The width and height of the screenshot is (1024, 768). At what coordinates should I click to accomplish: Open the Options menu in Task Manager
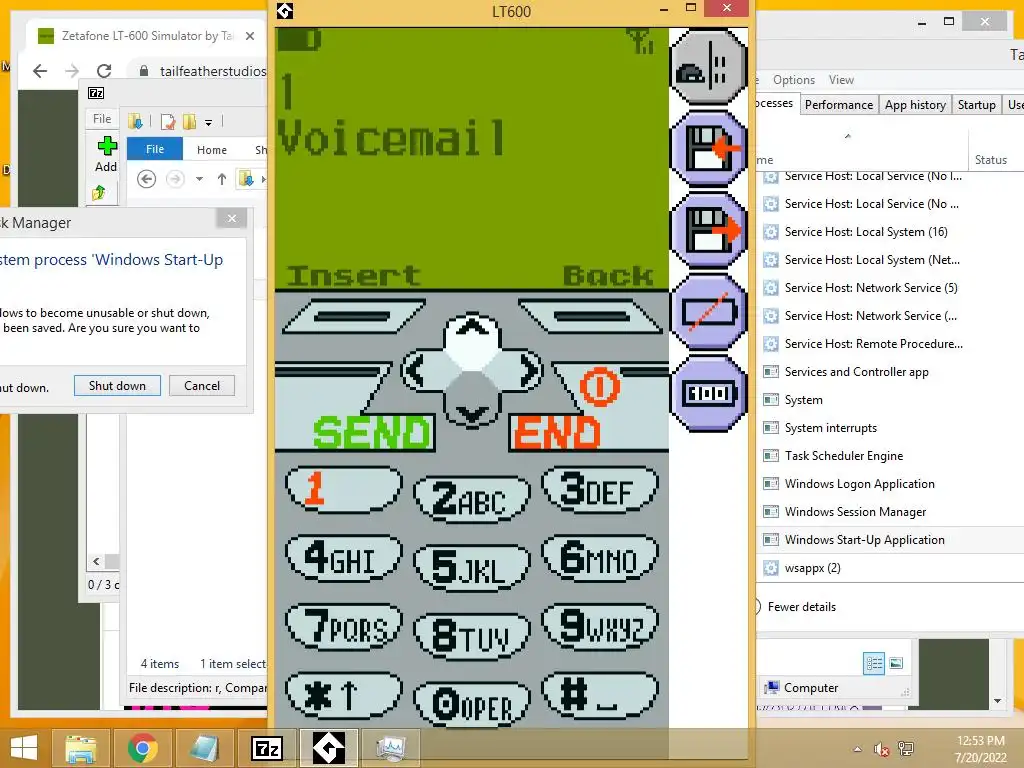pyautogui.click(x=793, y=80)
